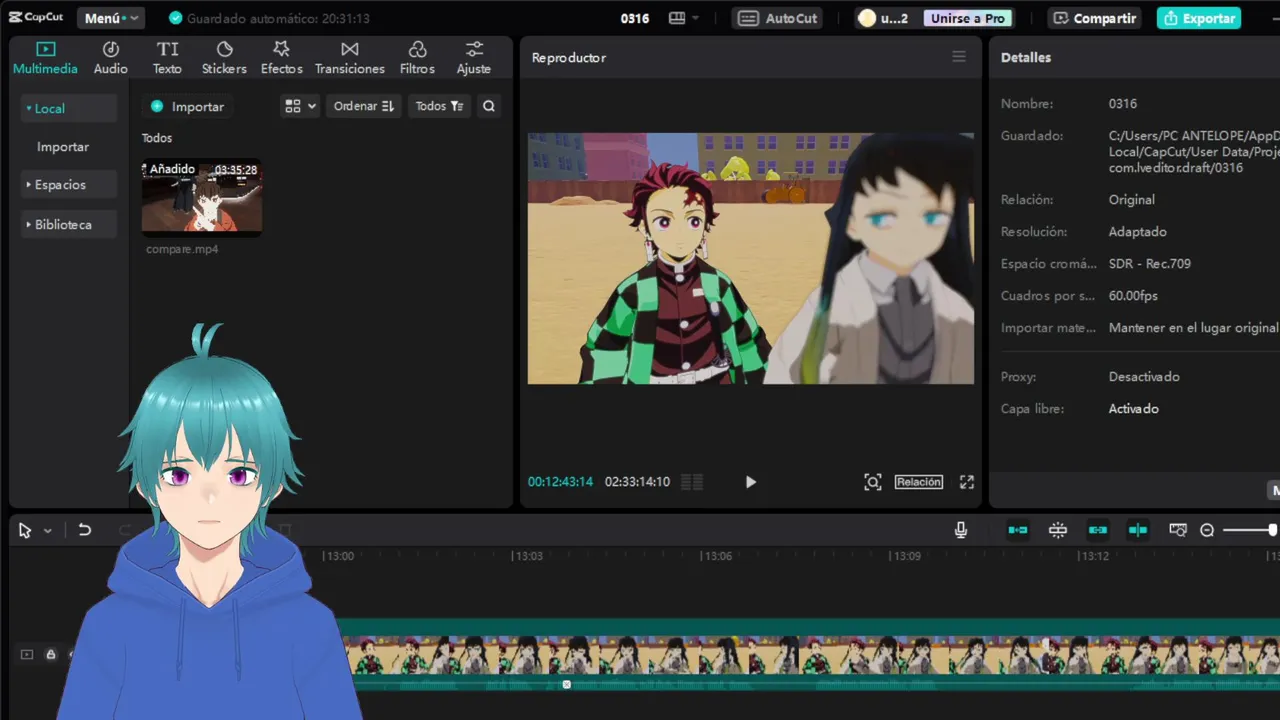Click the 13:09 mark on timeline ruler
This screenshot has height=720, width=1280.
click(x=906, y=556)
